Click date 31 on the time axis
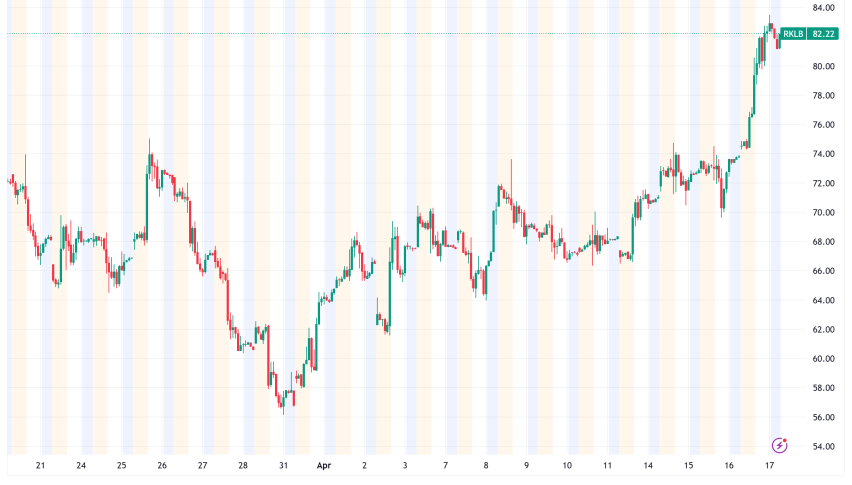Image resolution: width=852 pixels, height=485 pixels. pos(283,466)
